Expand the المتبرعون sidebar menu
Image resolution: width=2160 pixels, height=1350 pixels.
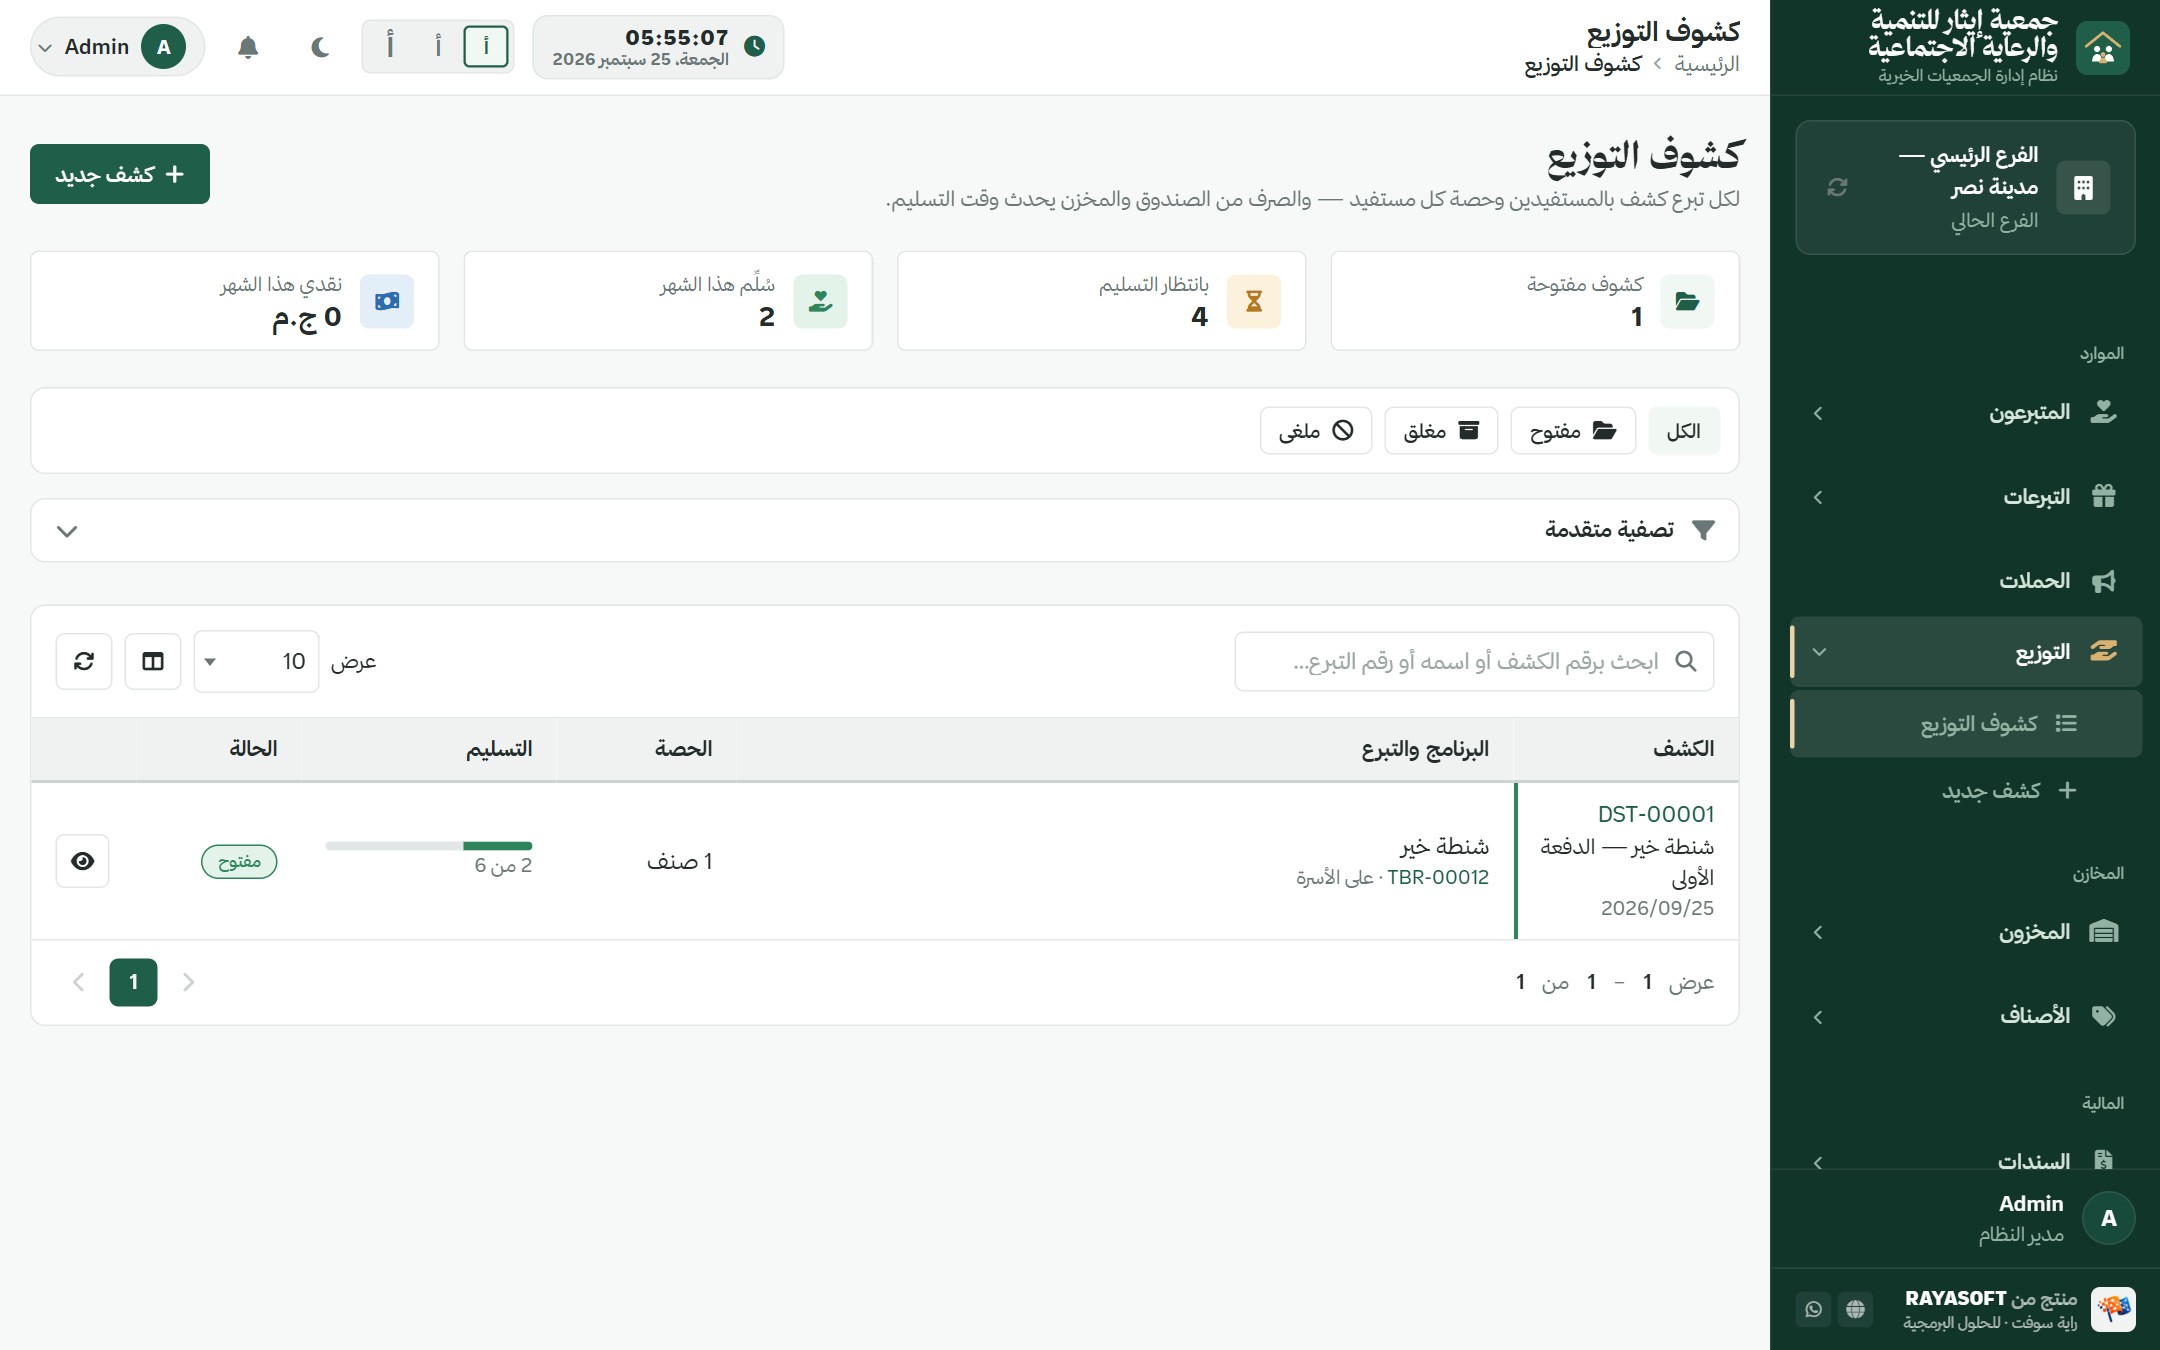1966,412
